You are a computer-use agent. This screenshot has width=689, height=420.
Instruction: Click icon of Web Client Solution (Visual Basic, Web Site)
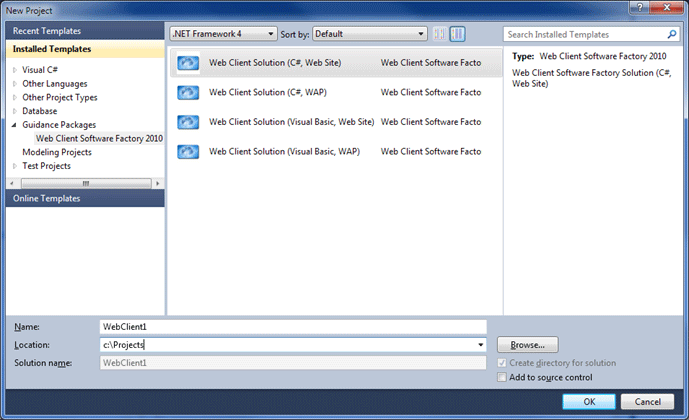188,122
